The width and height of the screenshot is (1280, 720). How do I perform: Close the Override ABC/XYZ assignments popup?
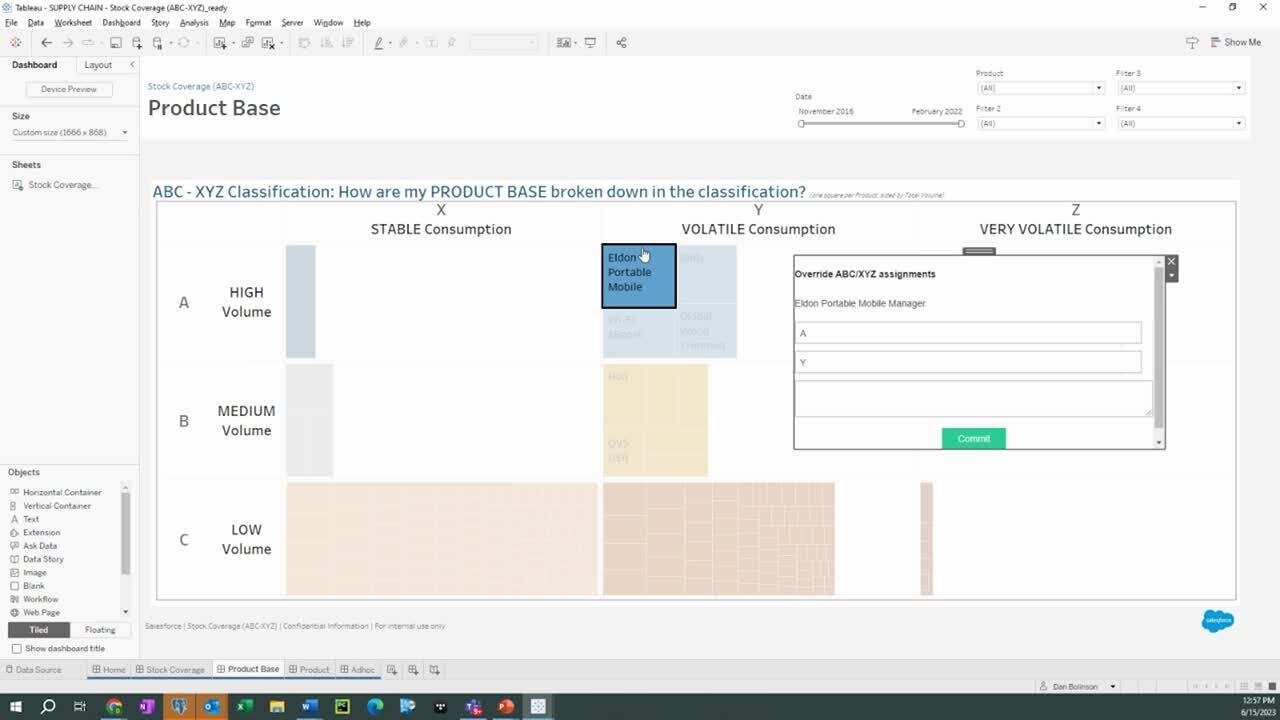1171,261
